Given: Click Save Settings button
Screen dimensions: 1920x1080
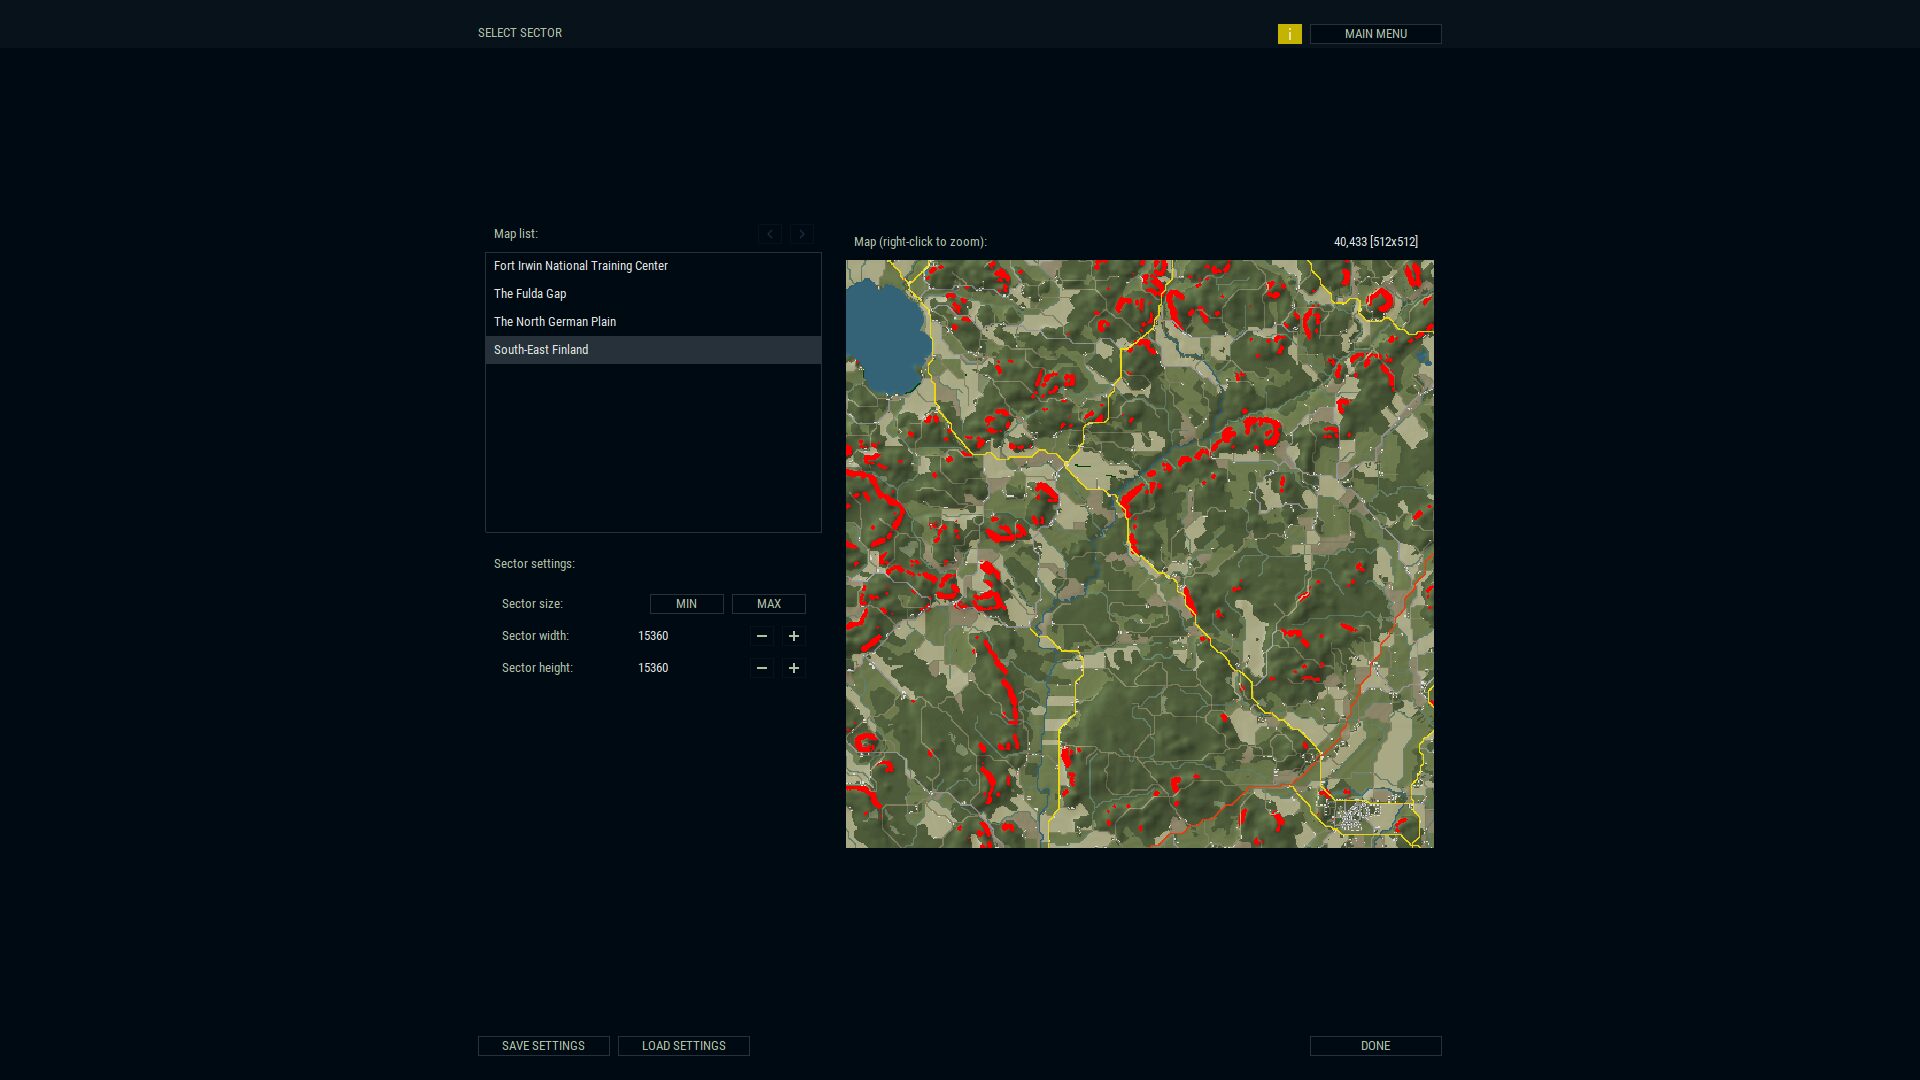Looking at the screenshot, I should tap(543, 1046).
